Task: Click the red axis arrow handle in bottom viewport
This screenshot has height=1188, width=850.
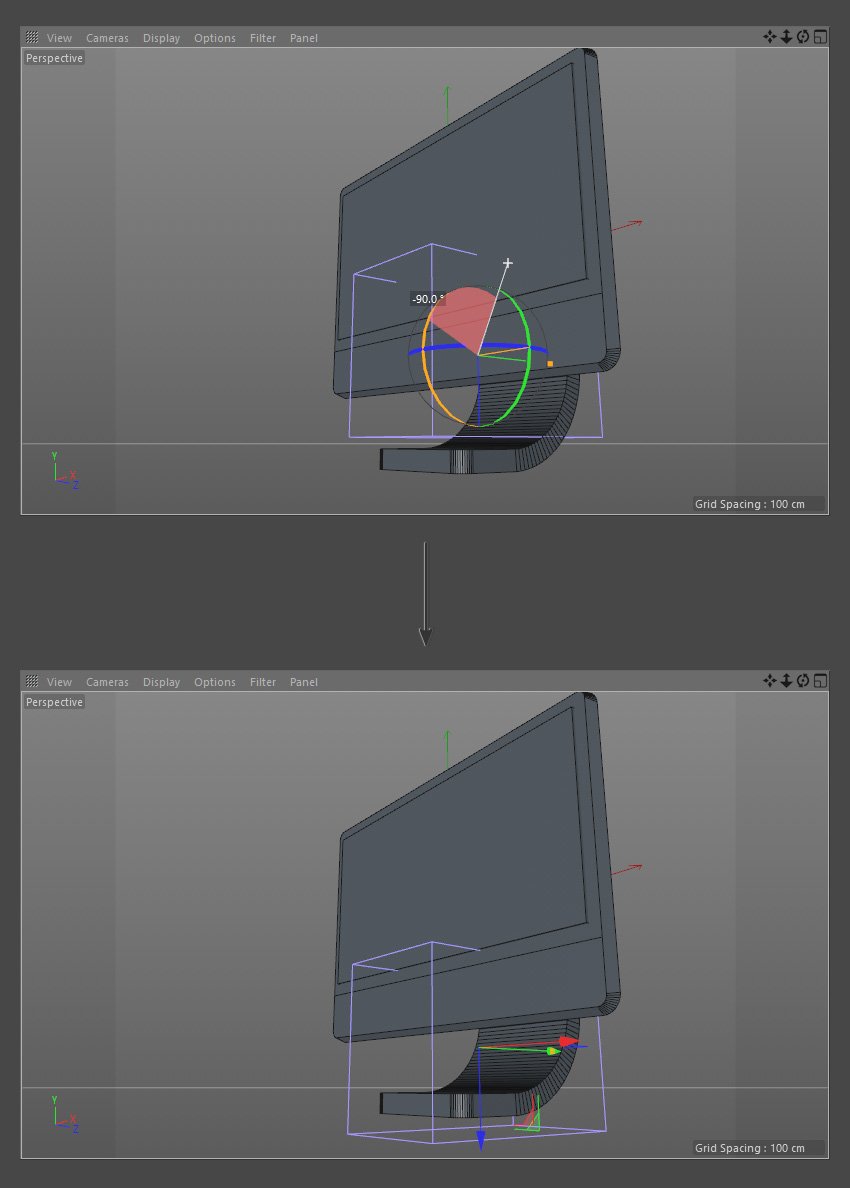Action: point(568,1042)
